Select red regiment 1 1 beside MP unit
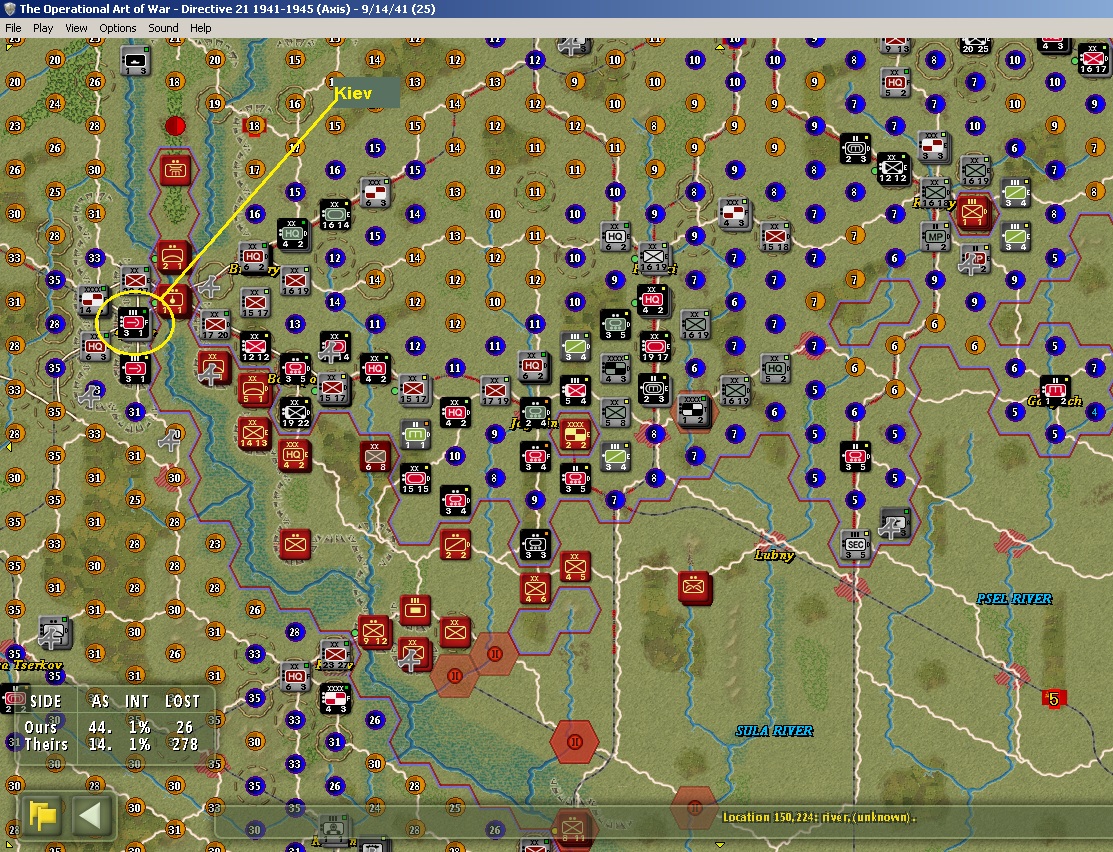Viewport: 1113px width, 852px height. point(972,212)
